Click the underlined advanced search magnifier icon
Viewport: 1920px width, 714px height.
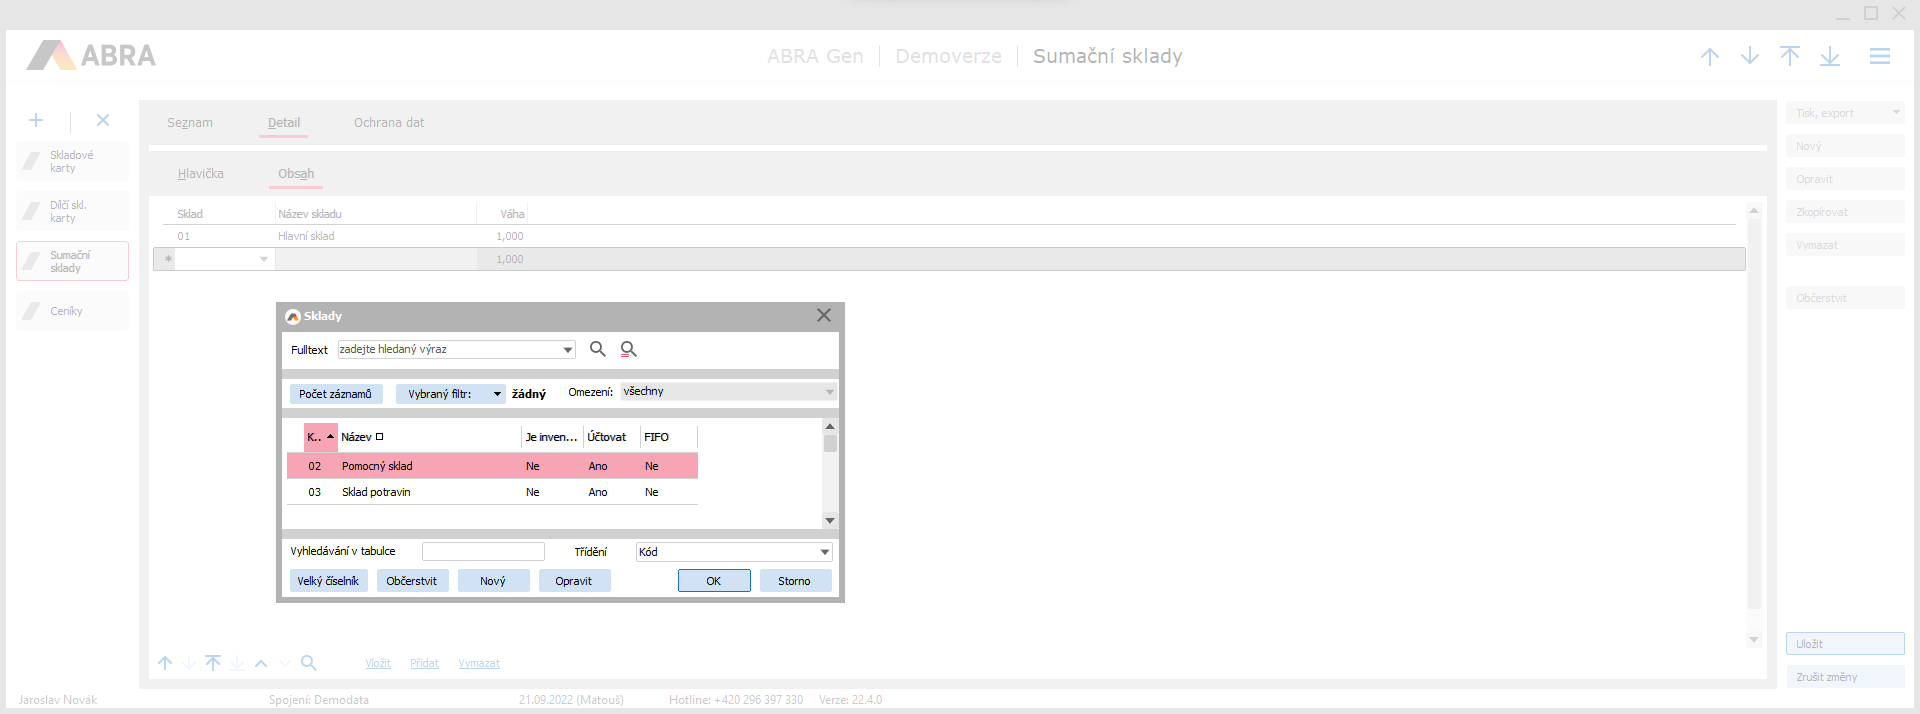[628, 349]
